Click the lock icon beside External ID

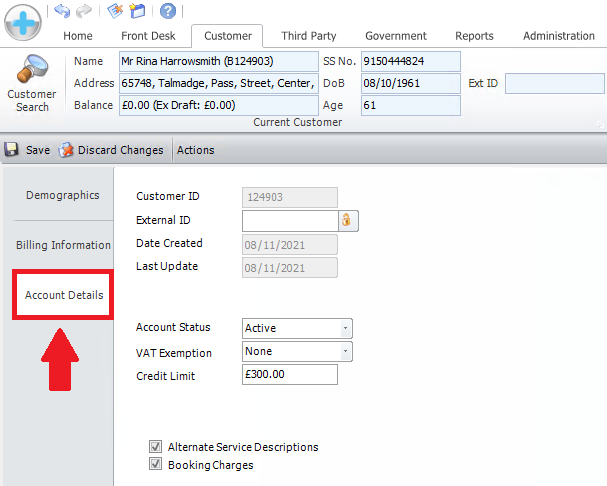349,220
